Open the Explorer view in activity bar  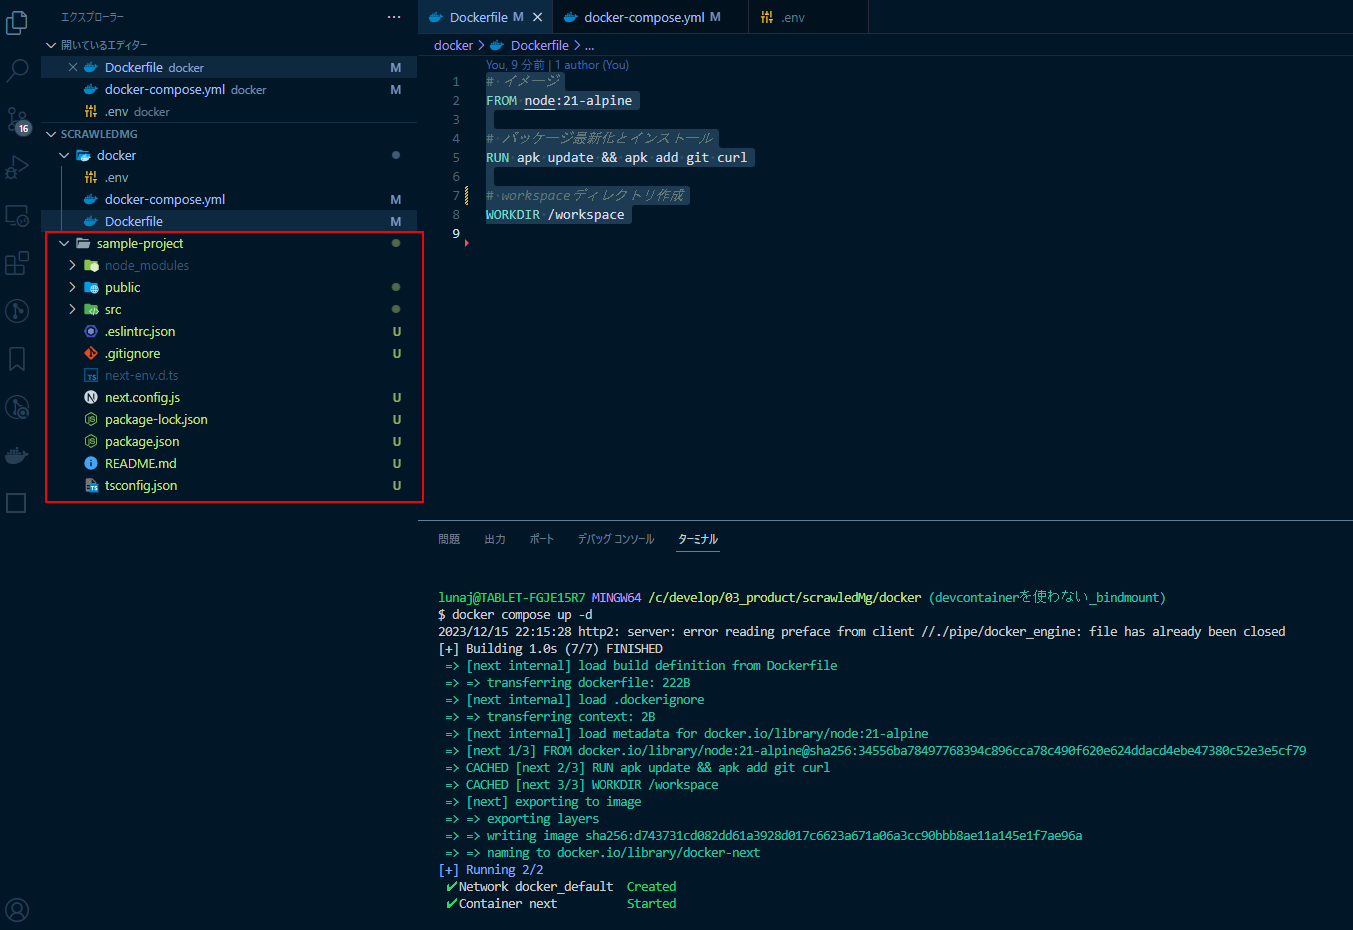click(17, 22)
